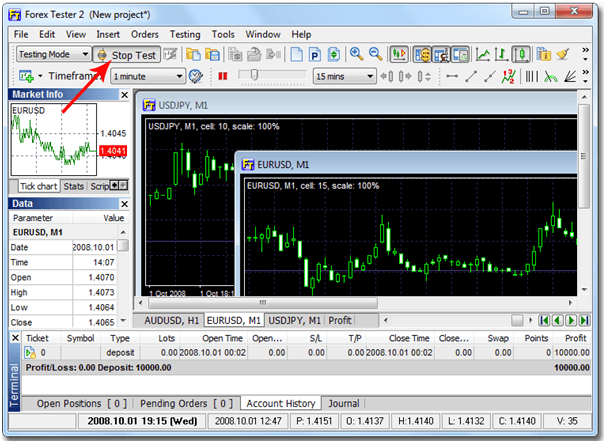
Task: Click the chart horizontal scrollbar thumb
Action: [263, 302]
